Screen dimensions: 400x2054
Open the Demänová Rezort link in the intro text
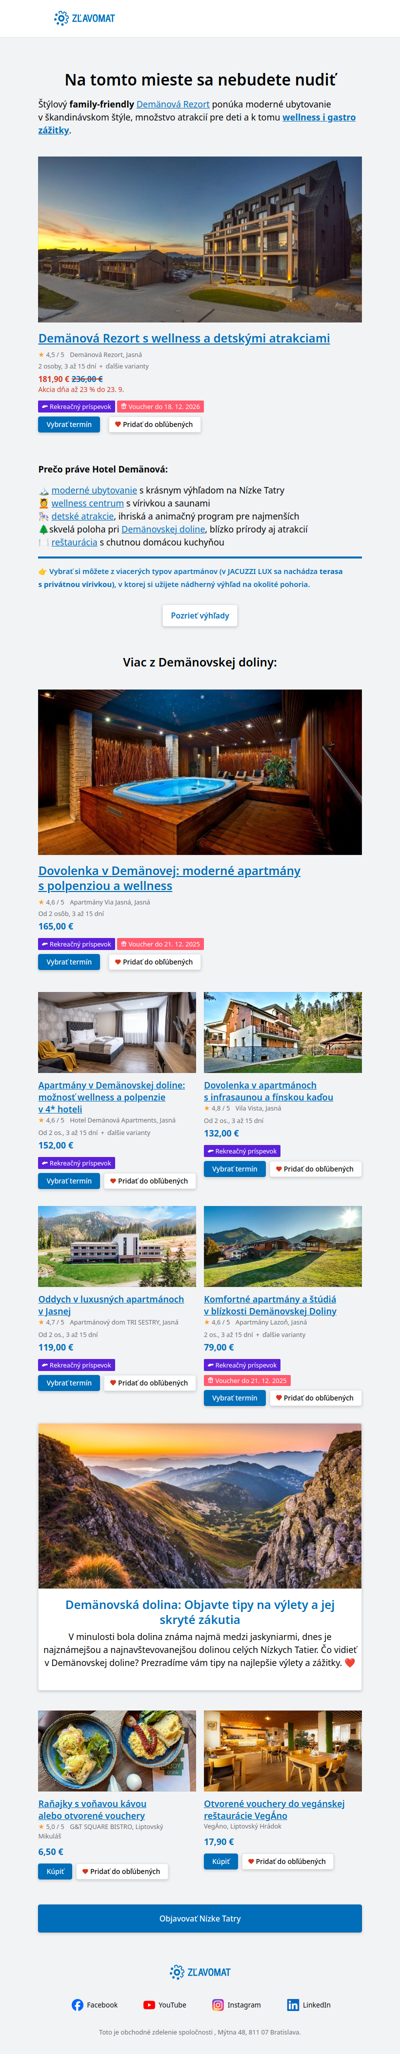click(x=173, y=104)
